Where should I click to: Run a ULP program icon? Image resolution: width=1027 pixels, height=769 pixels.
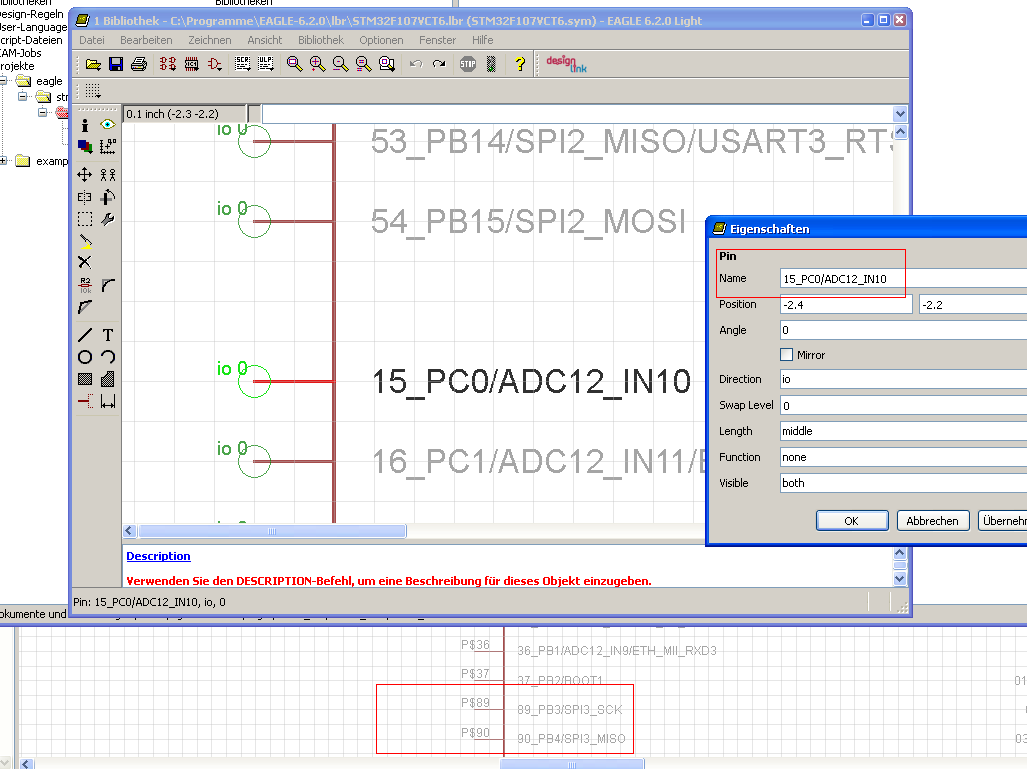point(265,64)
